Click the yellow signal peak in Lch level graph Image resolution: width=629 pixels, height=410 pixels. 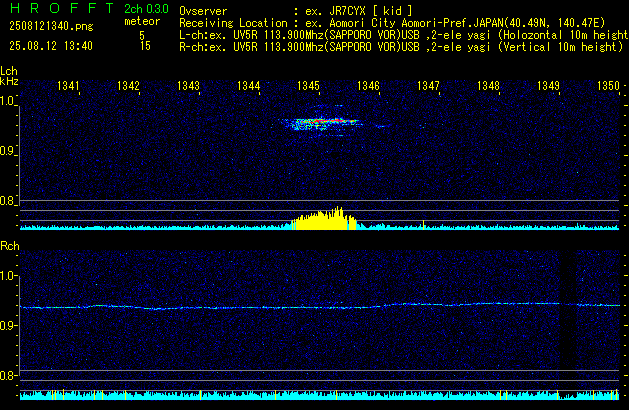point(324,219)
